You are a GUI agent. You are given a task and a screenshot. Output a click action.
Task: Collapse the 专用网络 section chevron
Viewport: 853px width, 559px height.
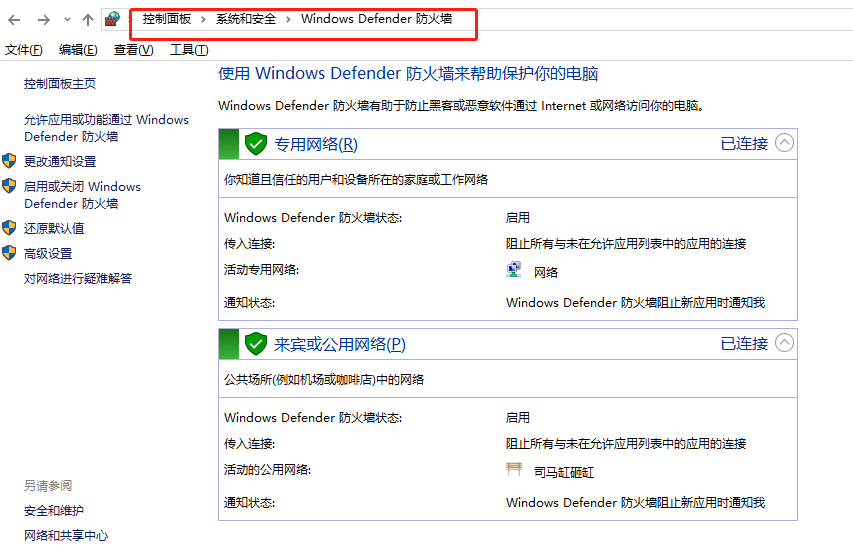point(784,143)
